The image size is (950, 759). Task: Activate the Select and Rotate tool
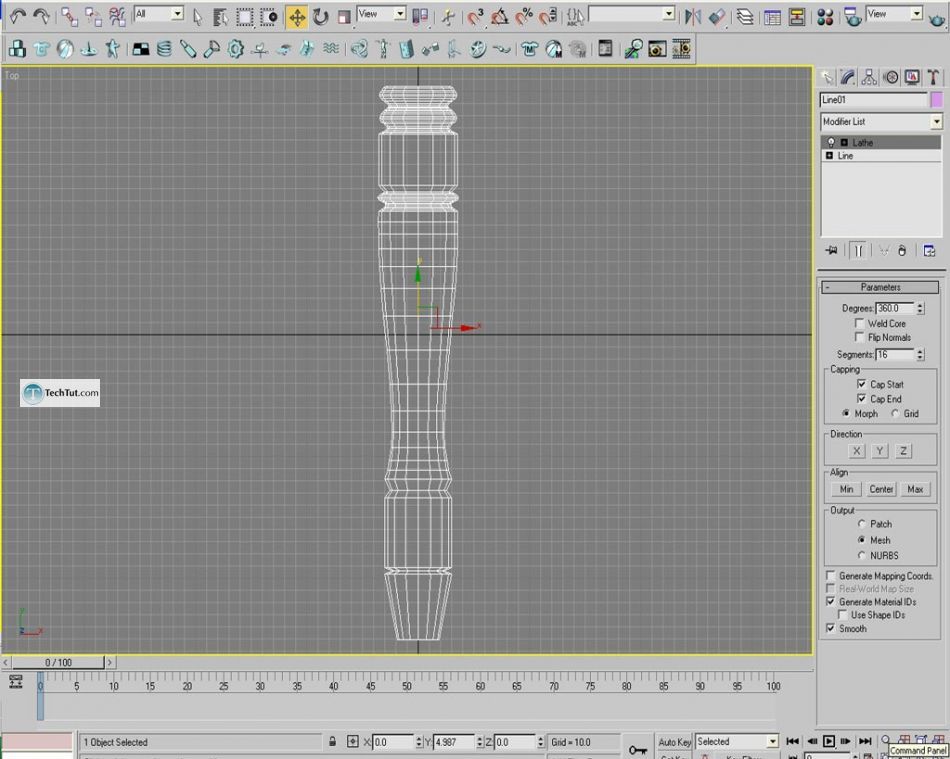coord(321,17)
